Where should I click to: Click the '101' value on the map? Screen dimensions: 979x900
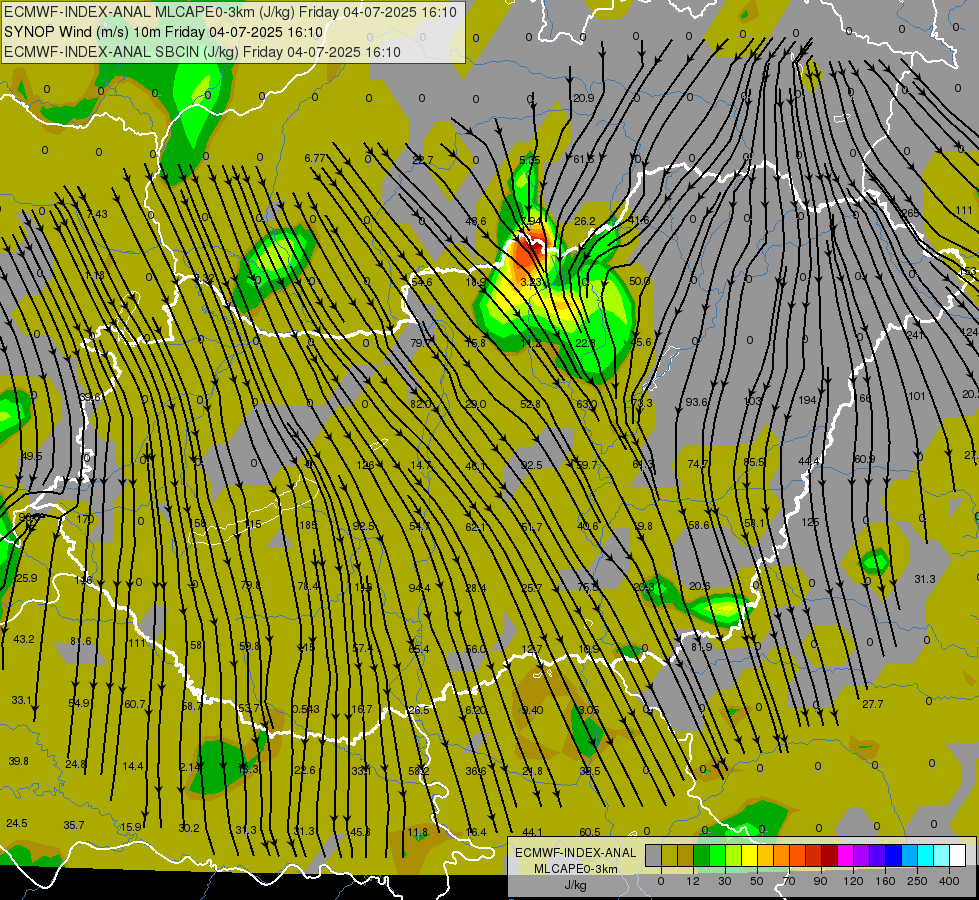pyautogui.click(x=917, y=396)
